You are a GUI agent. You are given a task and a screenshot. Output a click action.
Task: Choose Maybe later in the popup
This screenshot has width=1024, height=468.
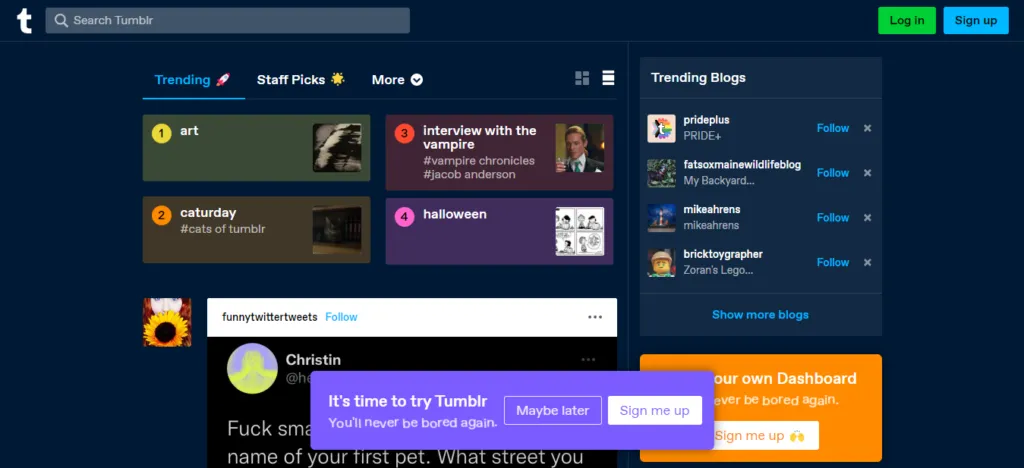(x=552, y=410)
